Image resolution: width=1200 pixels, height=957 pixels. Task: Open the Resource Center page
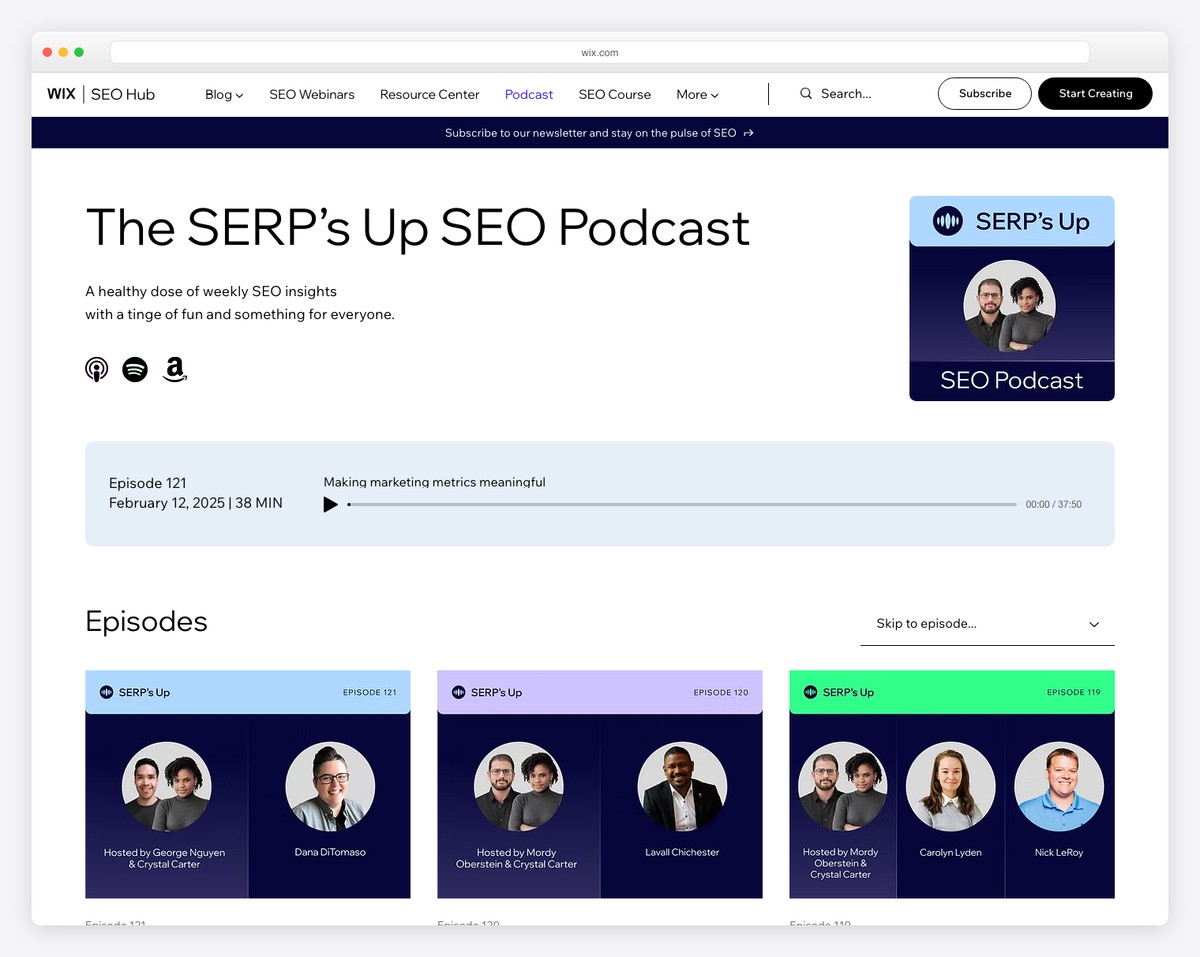pyautogui.click(x=429, y=94)
